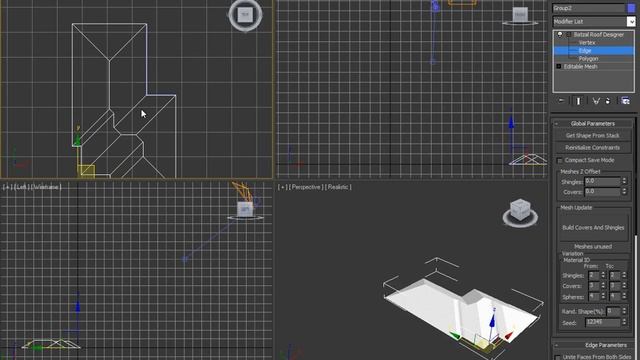This screenshot has height=360, width=640.
Task: Open the [Wireframe] shading menu
Action: [45, 187]
